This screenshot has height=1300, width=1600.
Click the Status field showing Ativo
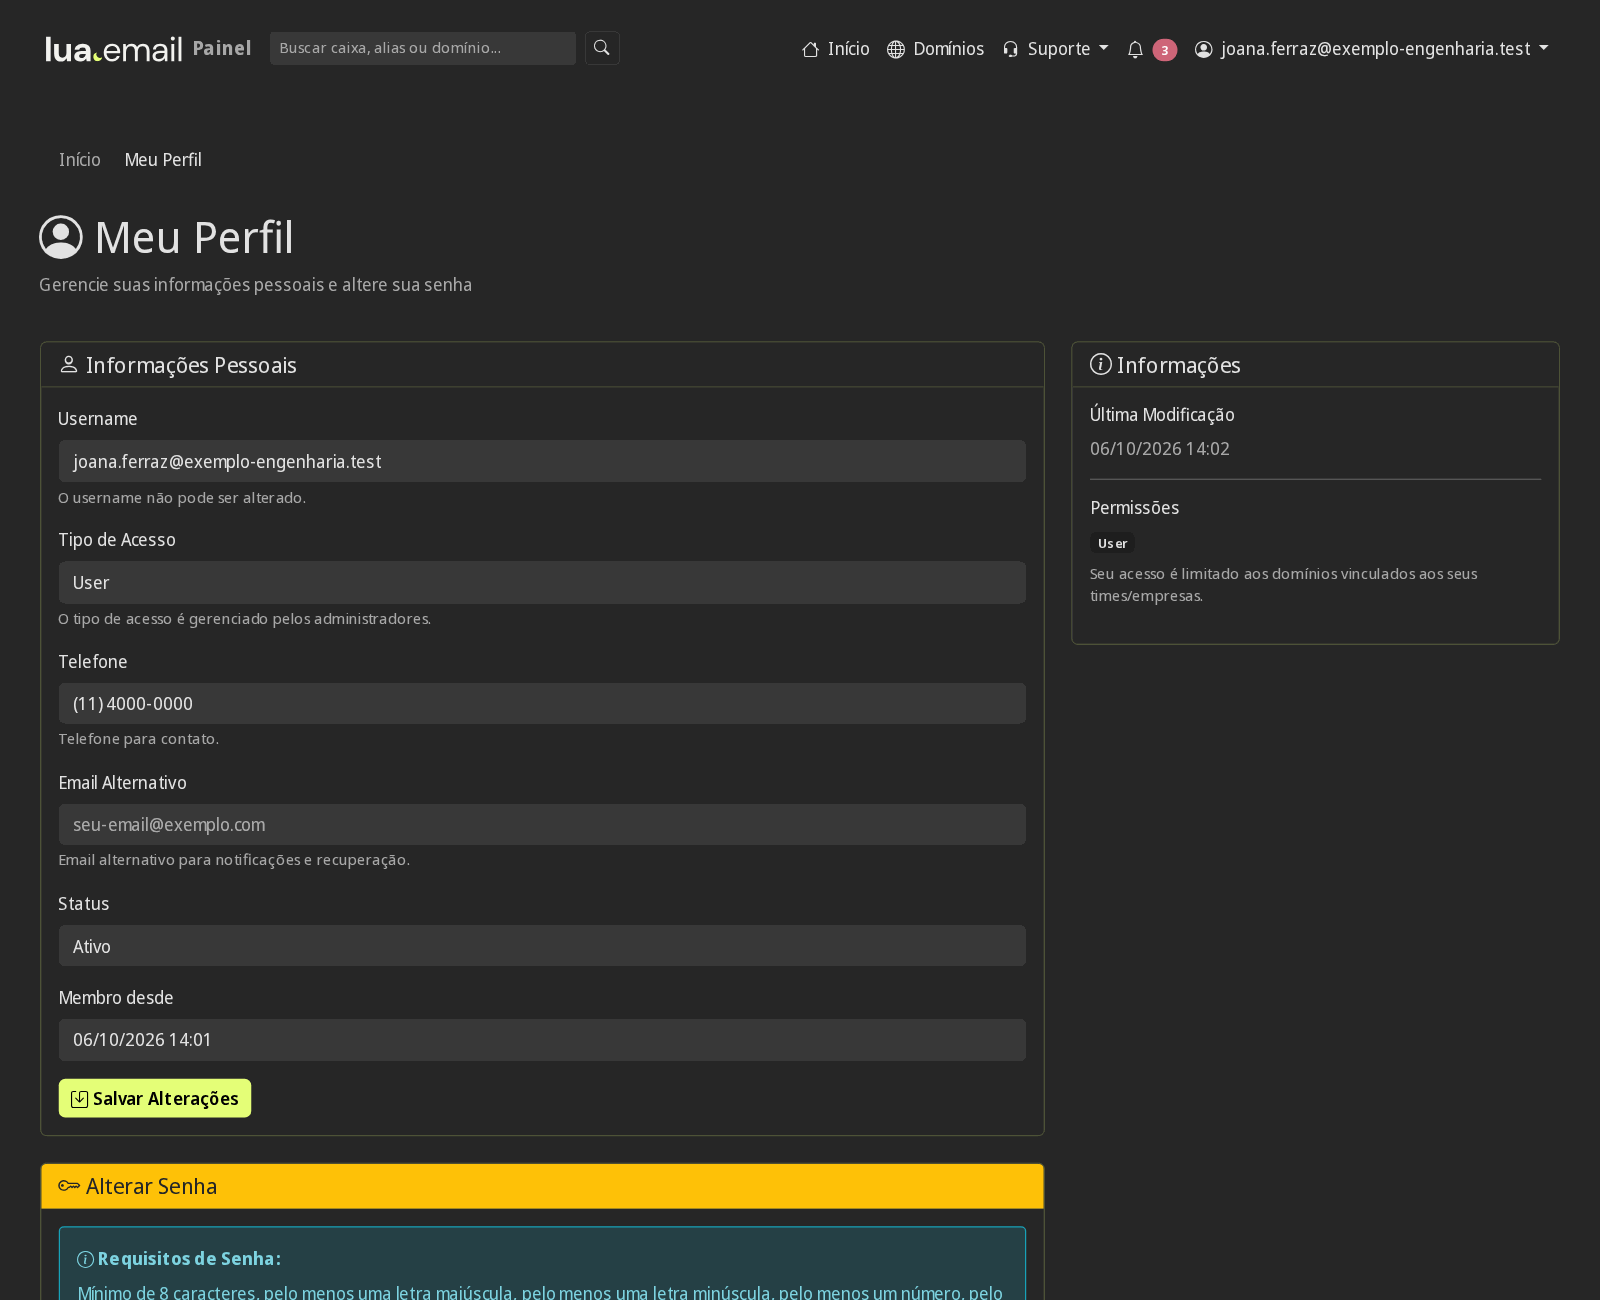(542, 946)
